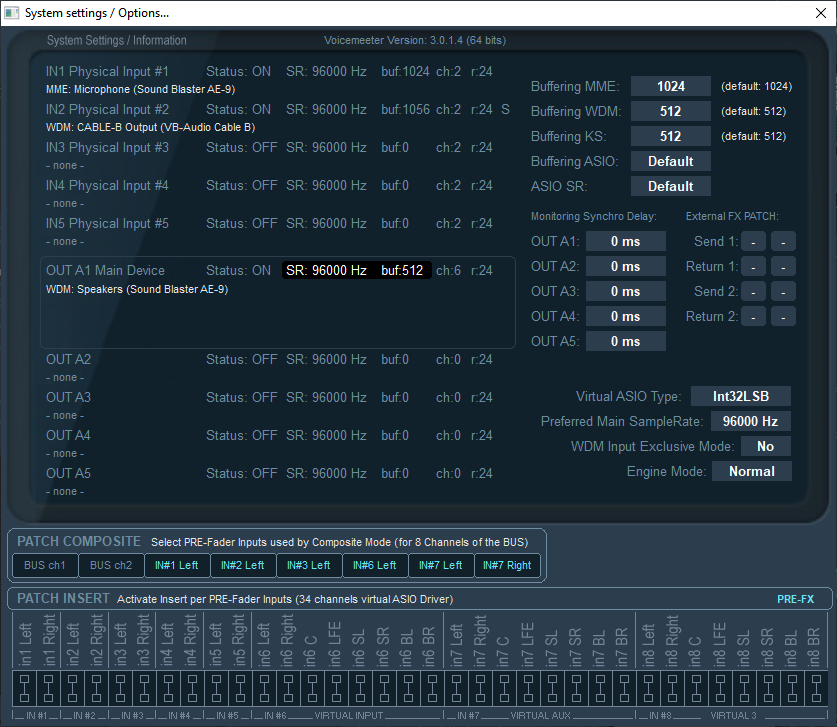Screen dimensions: 837x727
Task: Enable the in6 LFE insert switch
Action: (337, 689)
